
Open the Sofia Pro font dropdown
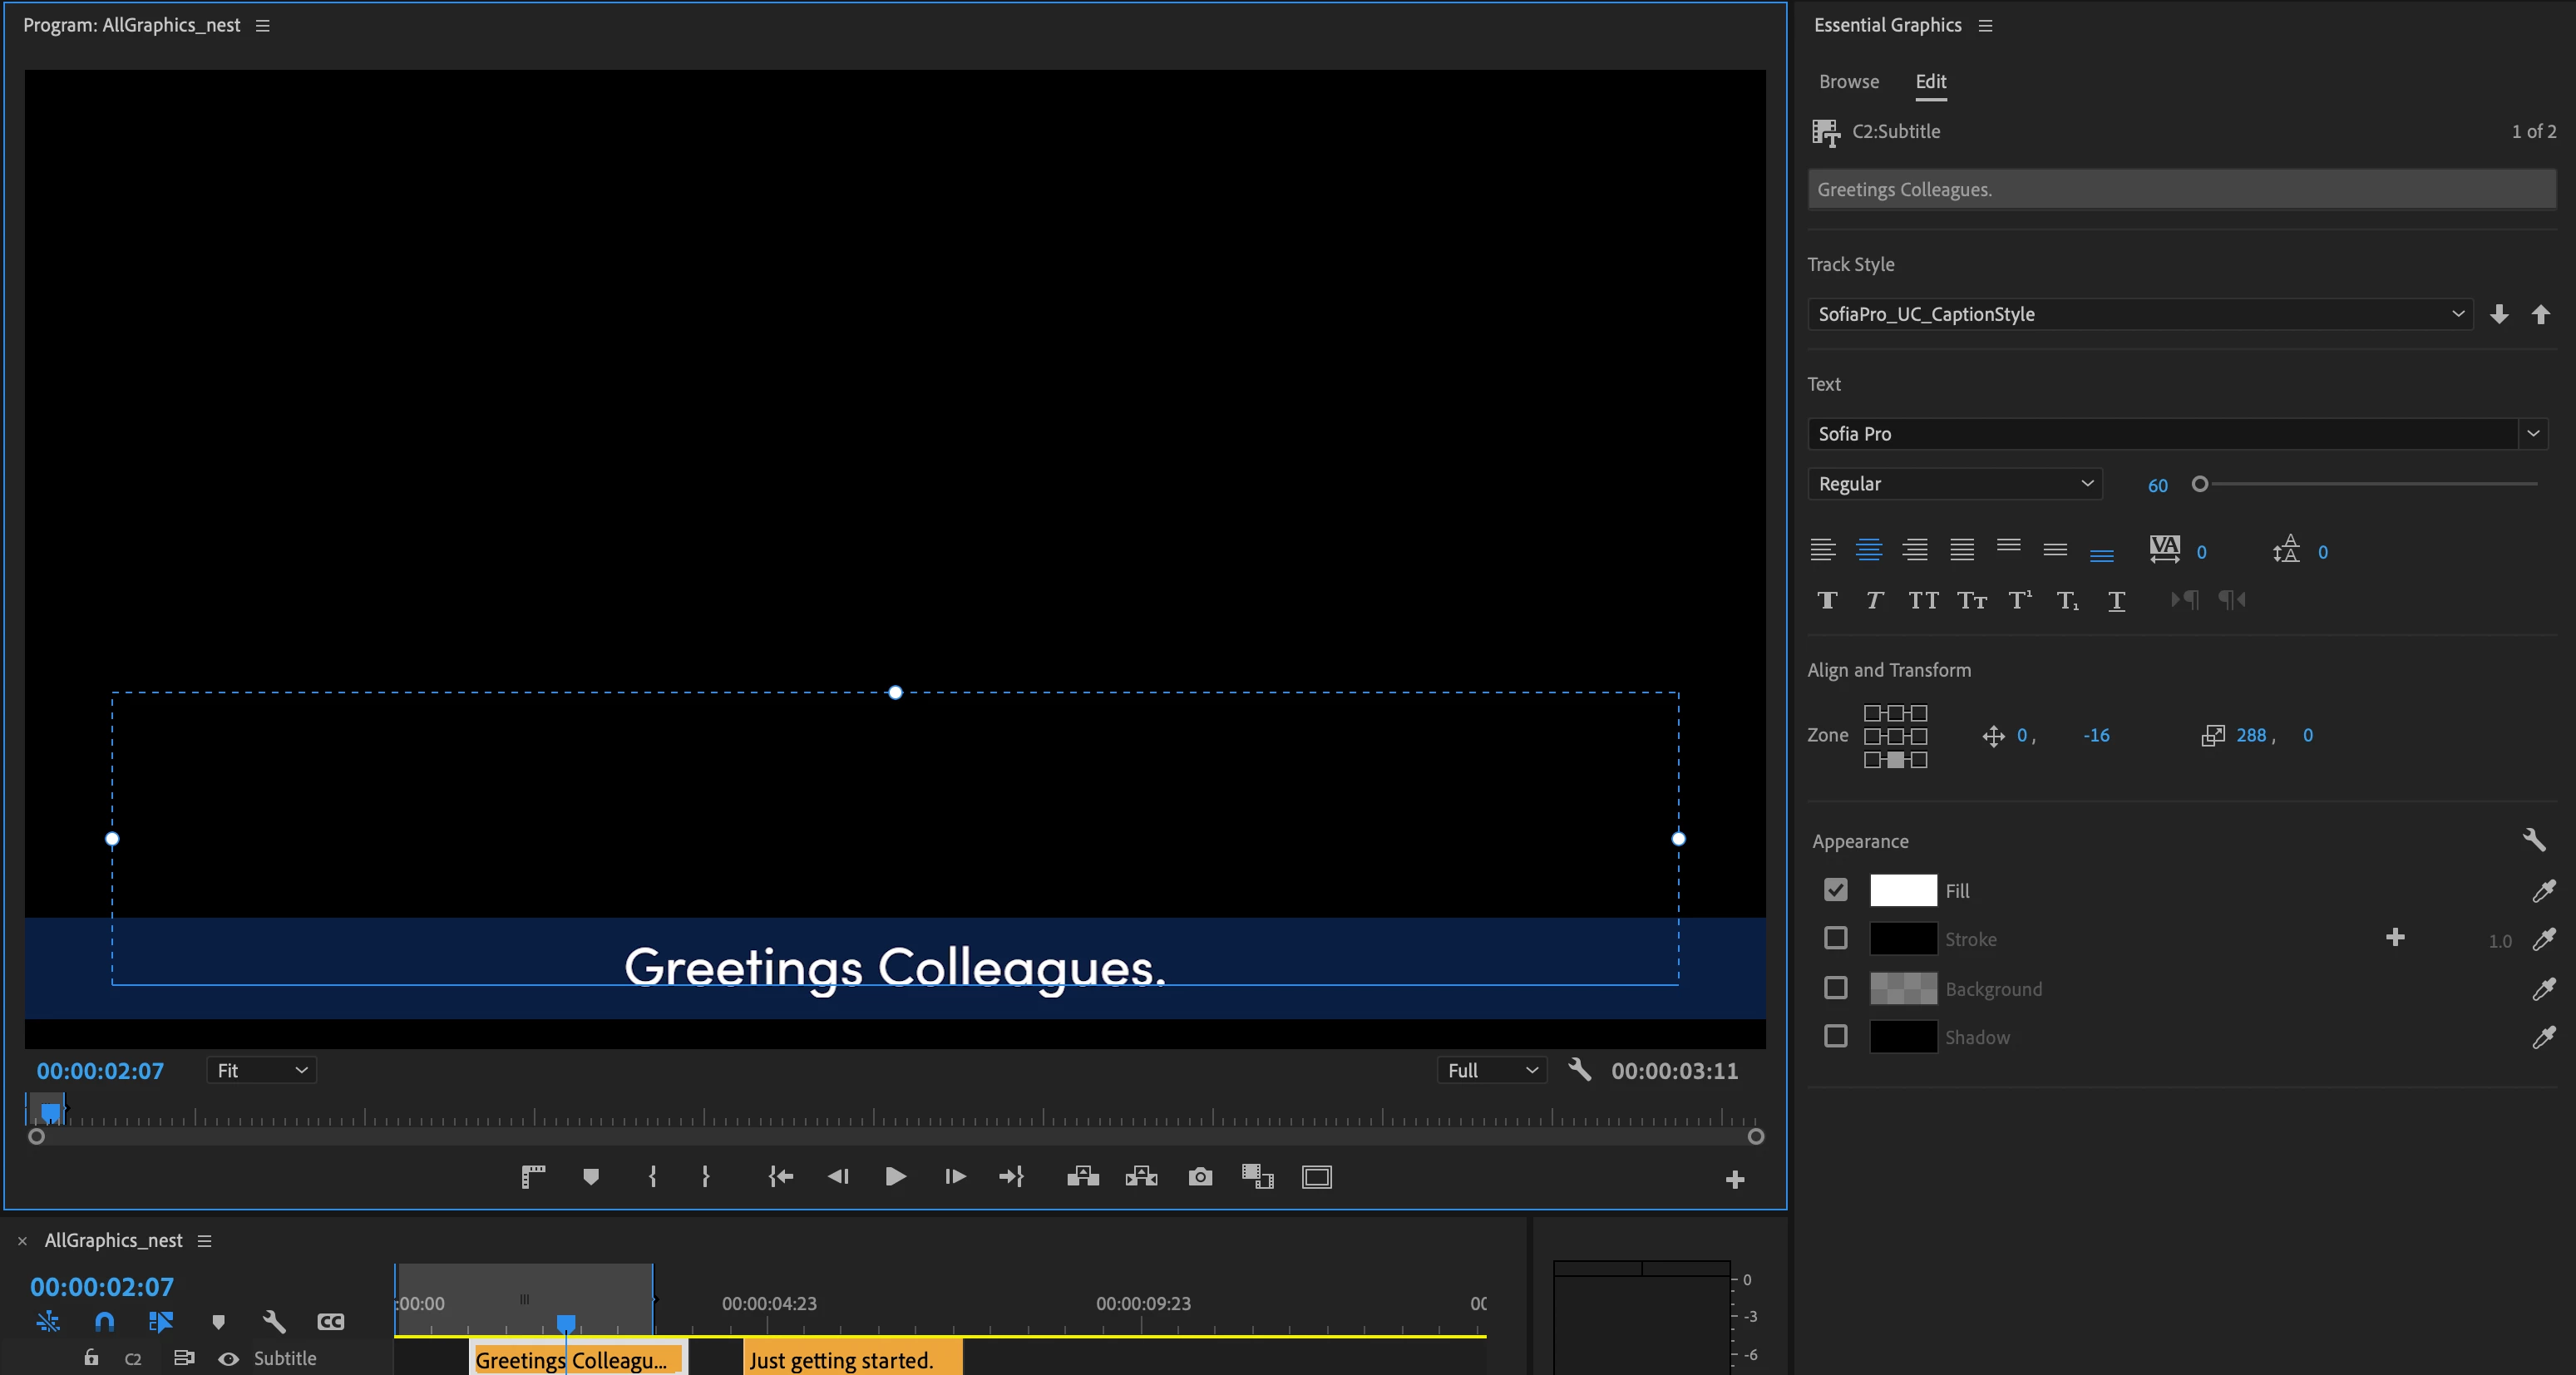tap(2532, 433)
